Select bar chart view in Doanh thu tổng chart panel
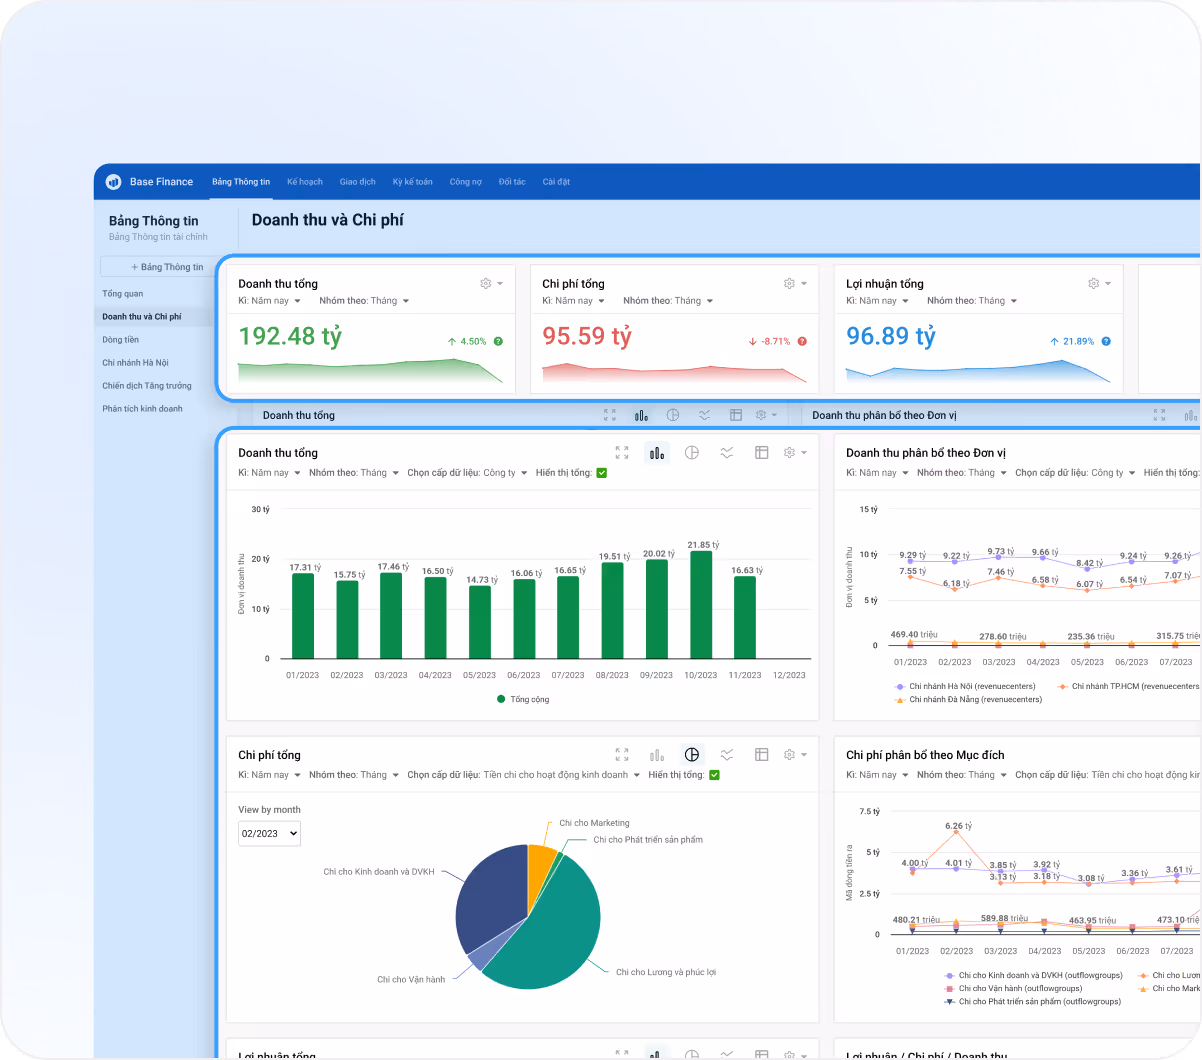Image resolution: width=1202 pixels, height=1060 pixels. (x=657, y=453)
